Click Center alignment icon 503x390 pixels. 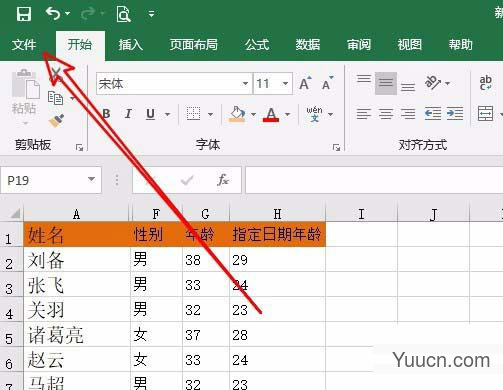coord(386,114)
